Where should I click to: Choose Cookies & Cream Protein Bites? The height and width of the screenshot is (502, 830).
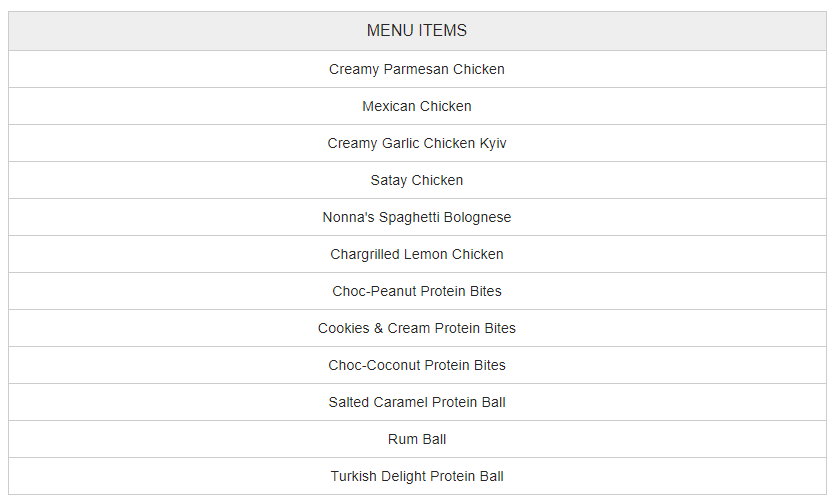coord(417,329)
